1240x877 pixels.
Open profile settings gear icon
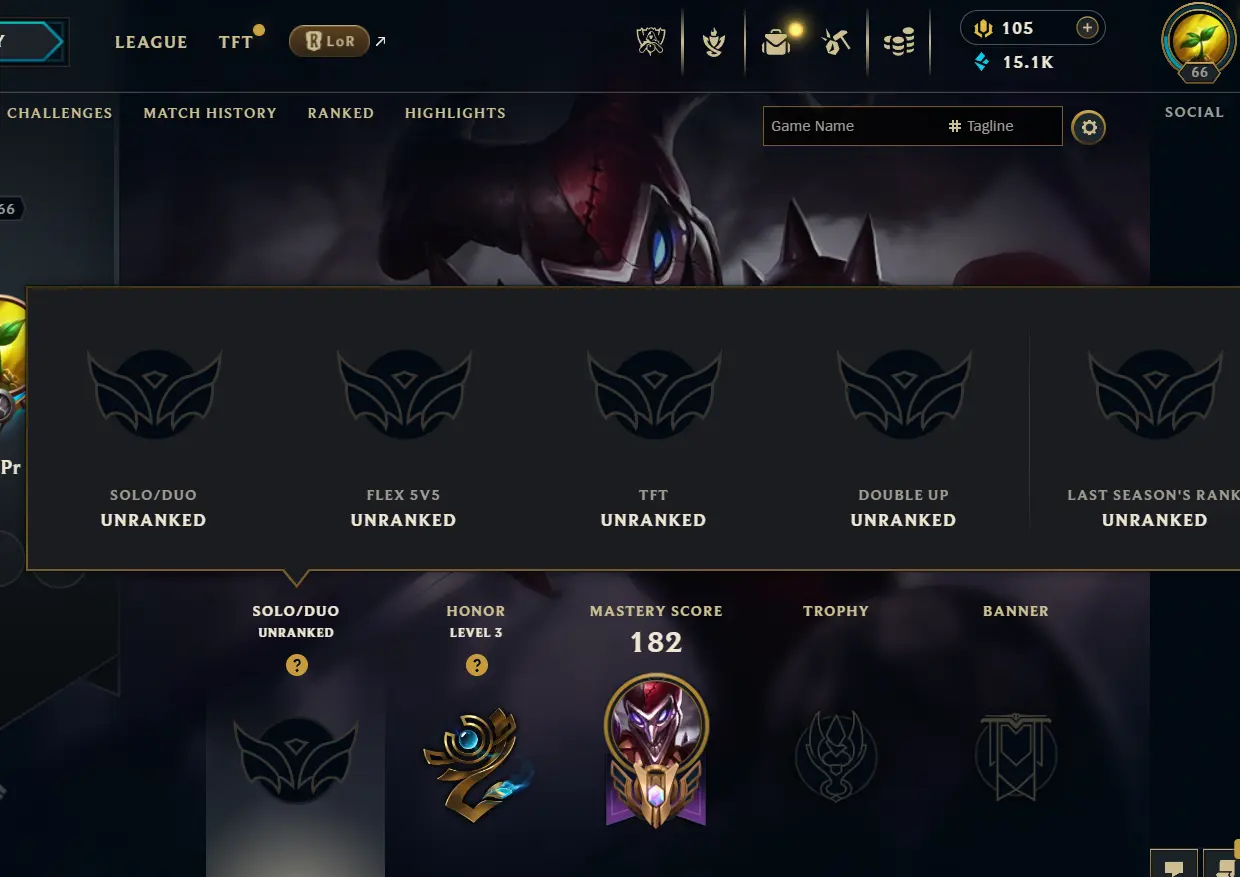1089,127
